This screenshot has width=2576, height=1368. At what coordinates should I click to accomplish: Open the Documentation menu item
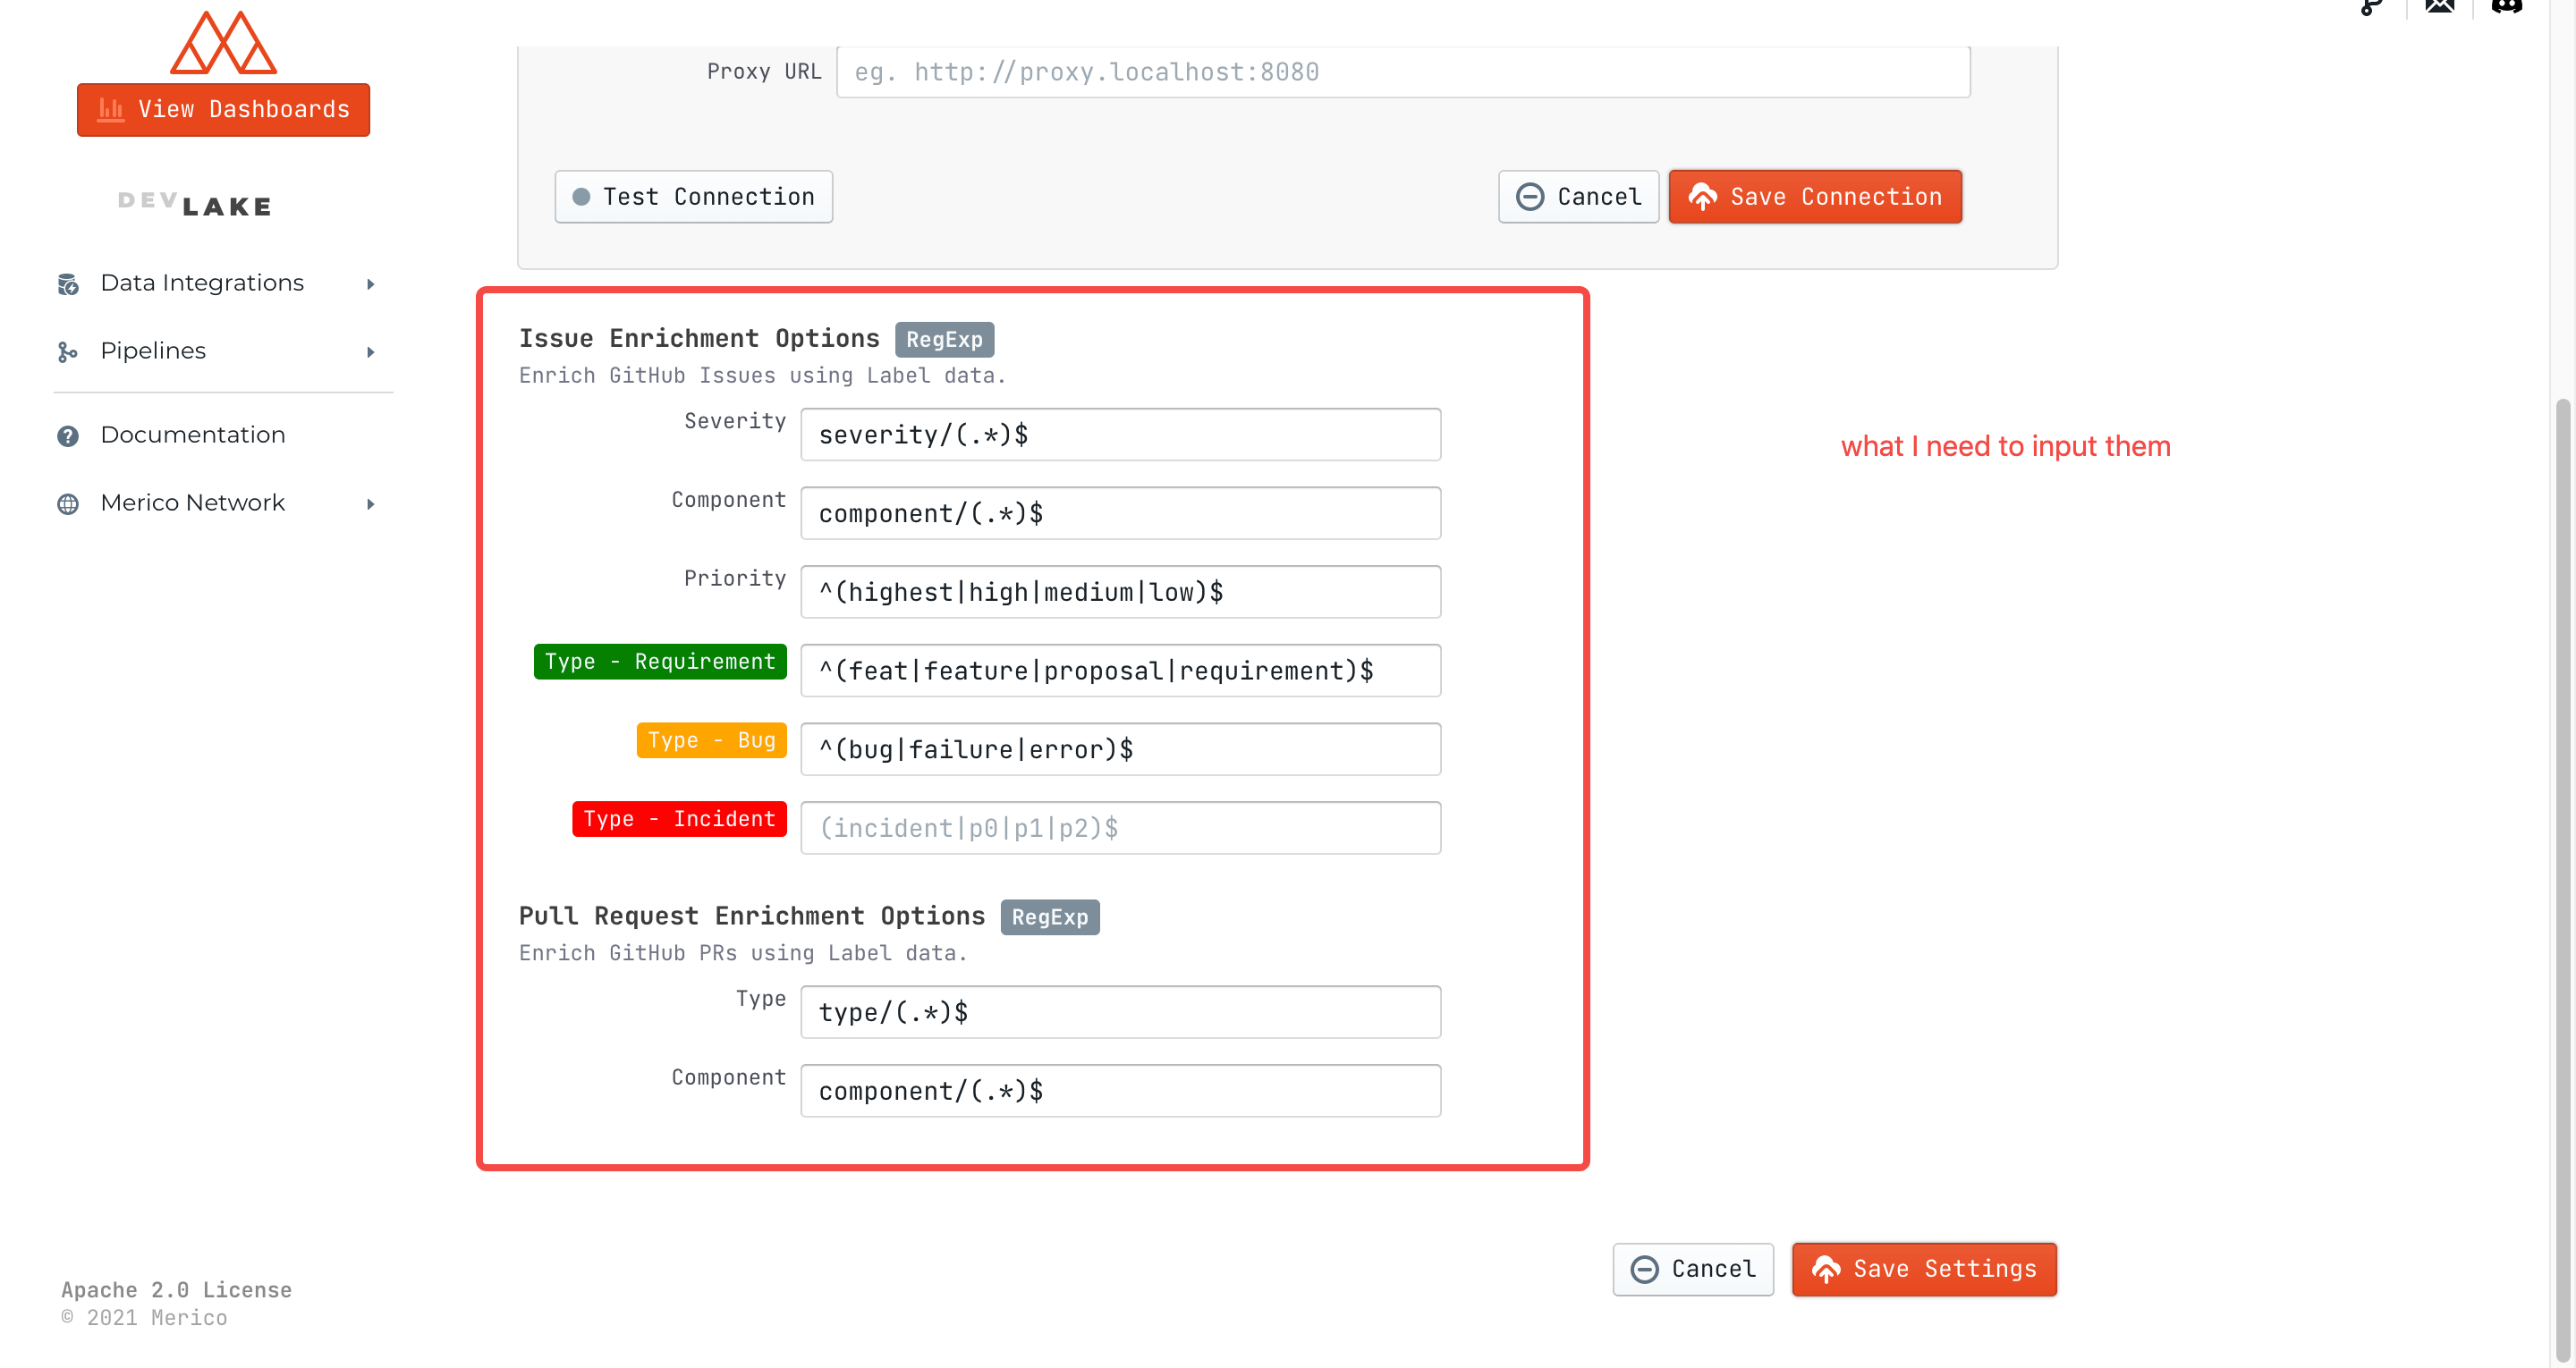click(x=193, y=435)
